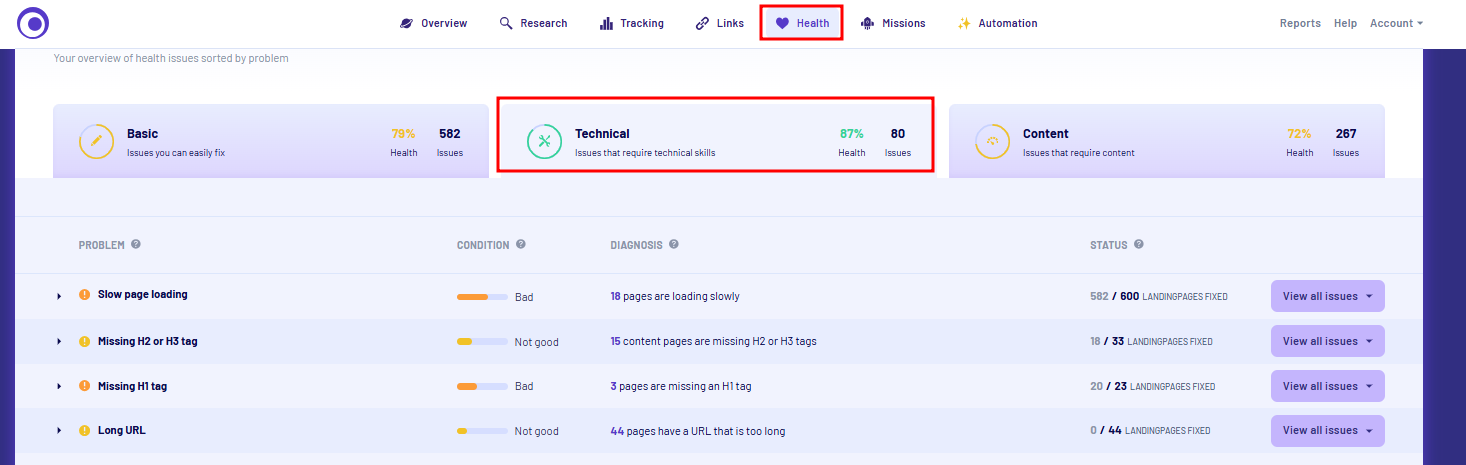Click the 582 Issues count on Basic card
Screen dimensions: 1466x465
pyautogui.click(x=450, y=133)
